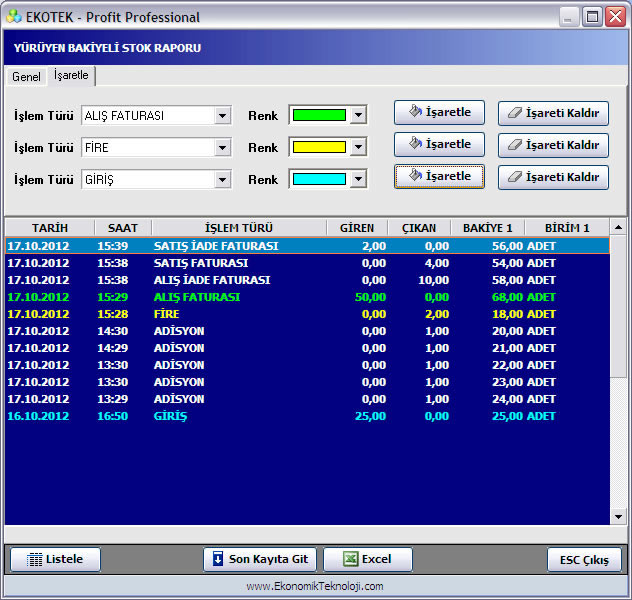632x600 pixels.
Task: Maximize the Profit Professional window
Action: (592, 17)
